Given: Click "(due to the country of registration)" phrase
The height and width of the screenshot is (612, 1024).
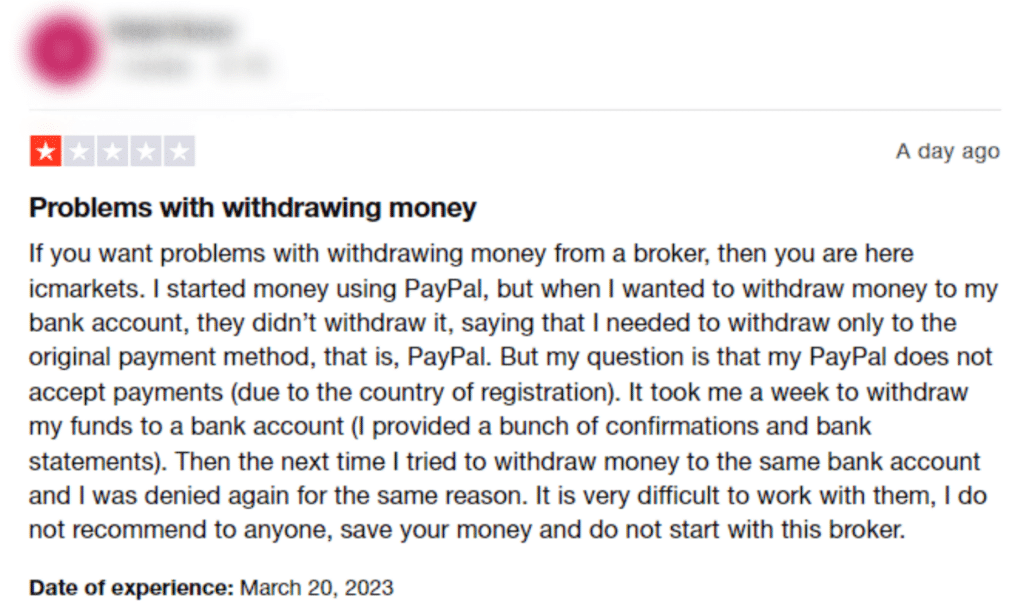Looking at the screenshot, I should [x=424, y=392].
